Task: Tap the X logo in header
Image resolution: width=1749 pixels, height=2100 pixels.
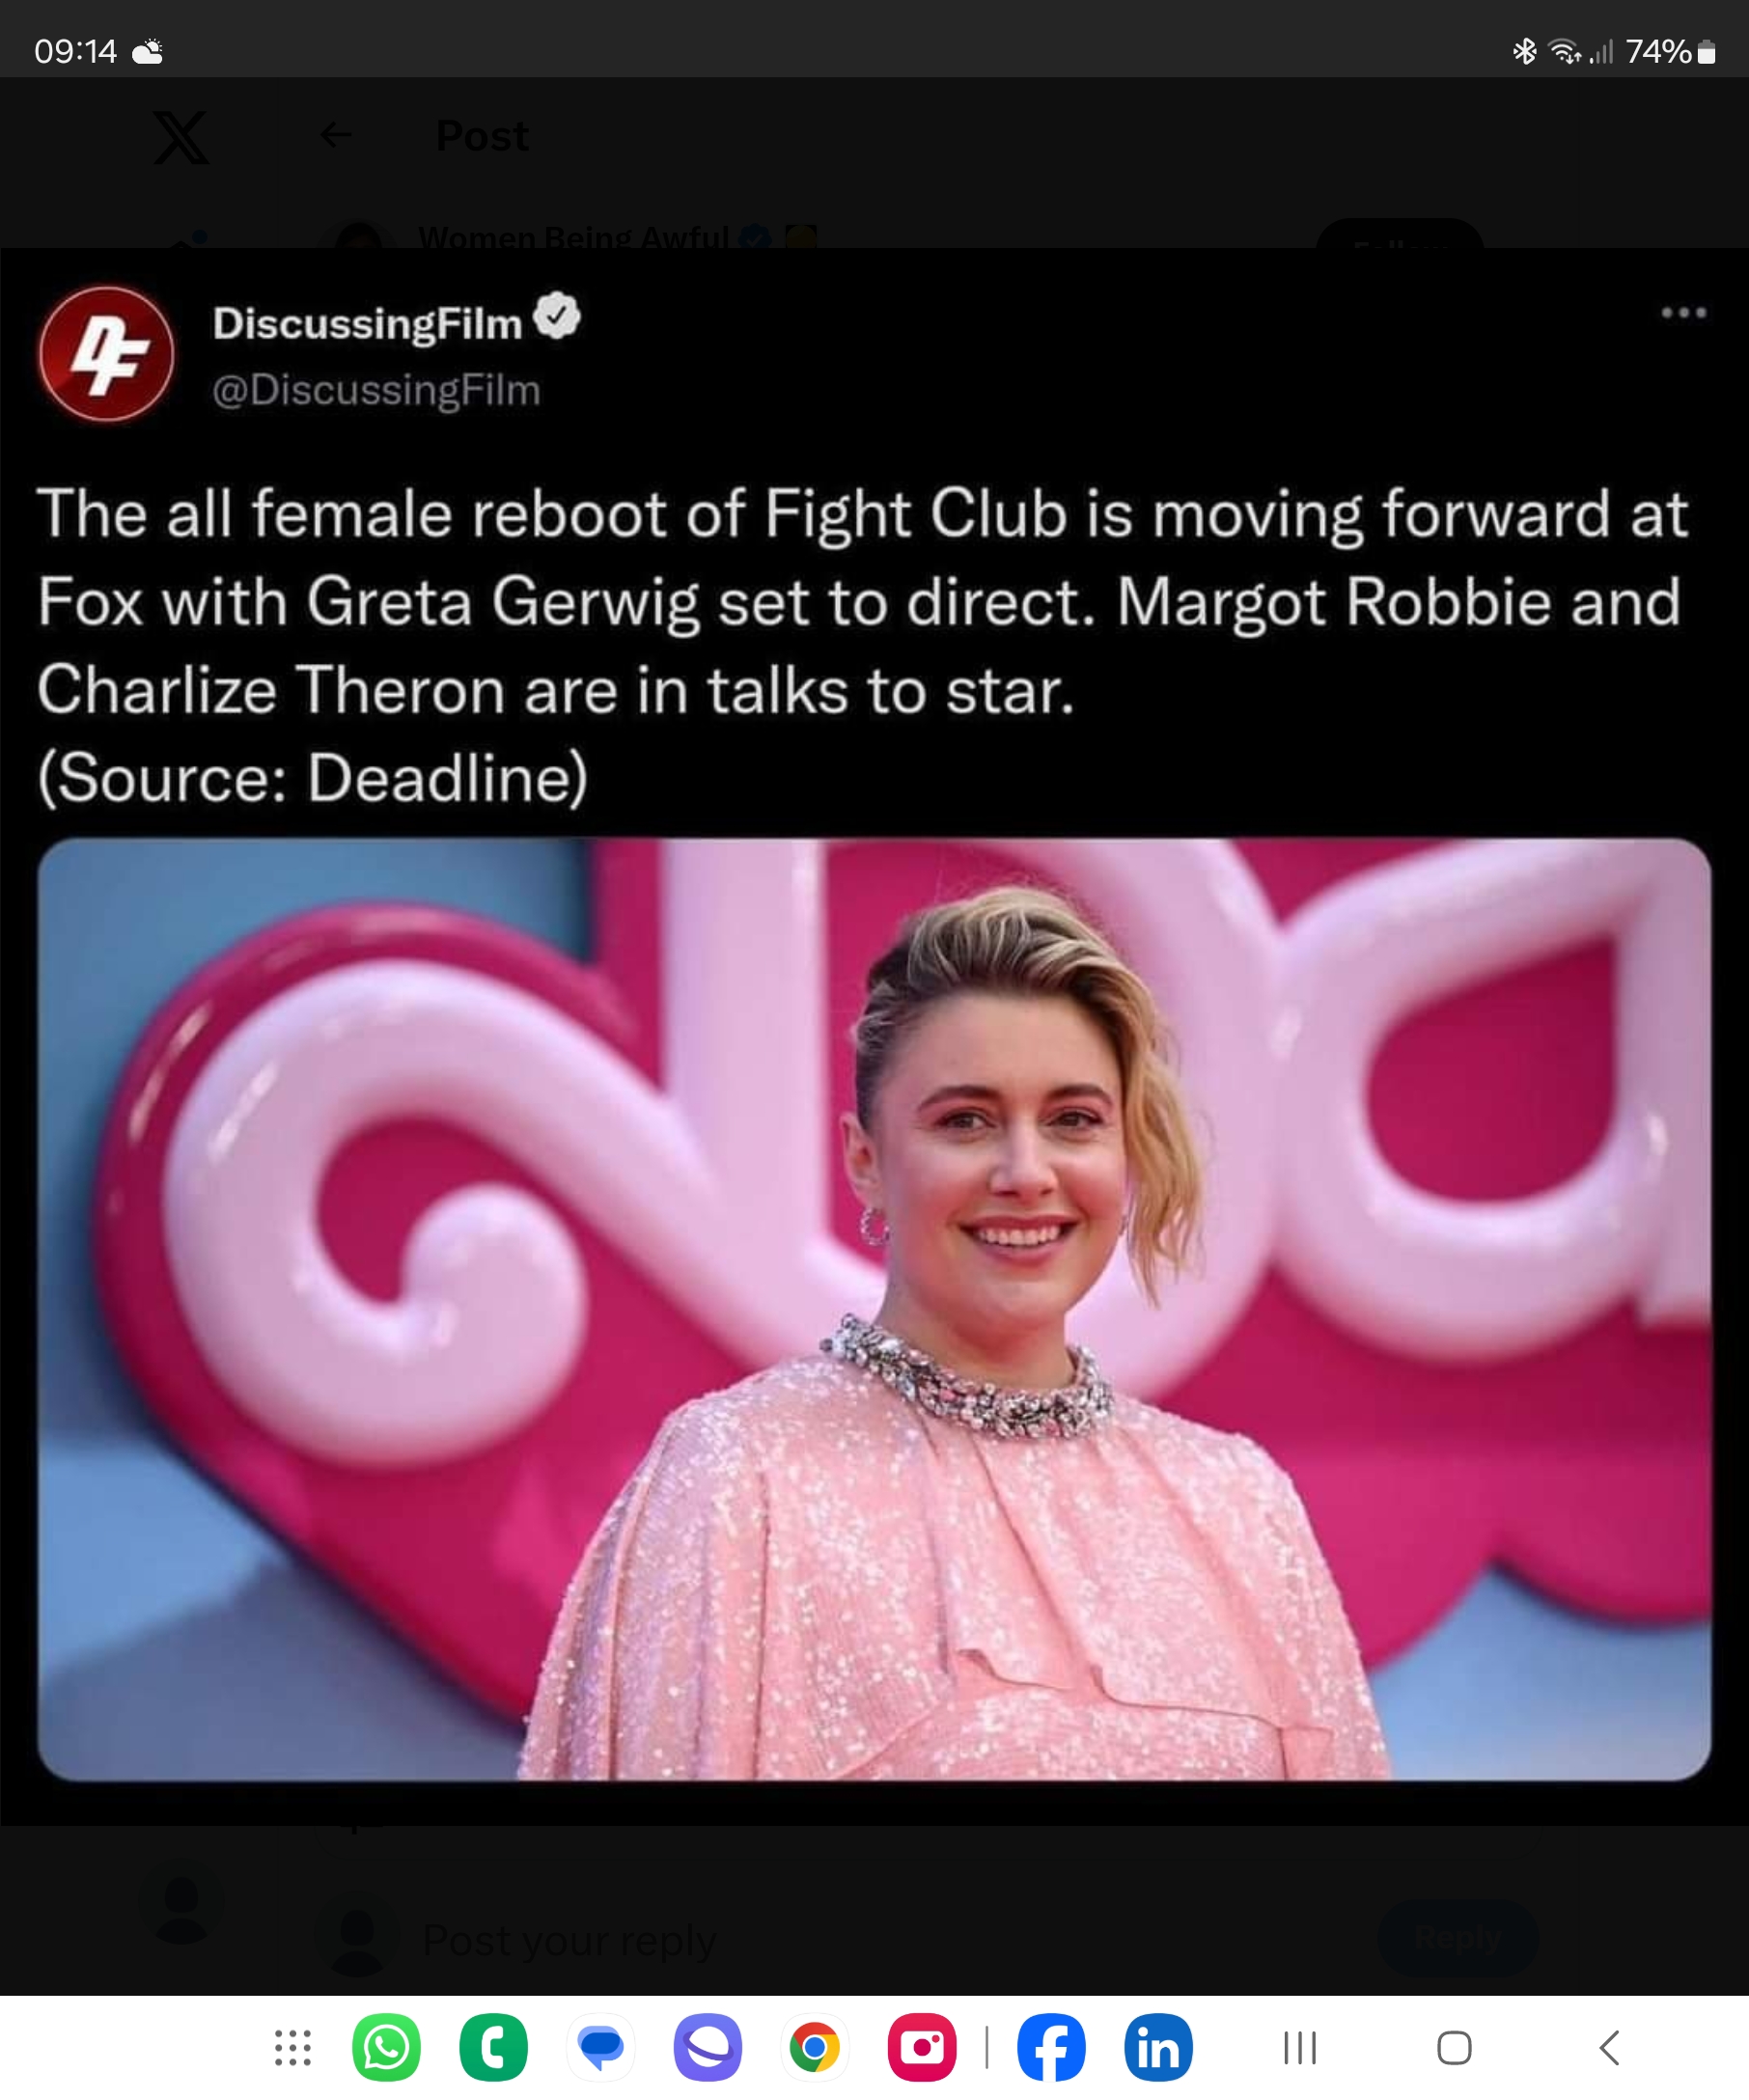Action: click(x=181, y=136)
